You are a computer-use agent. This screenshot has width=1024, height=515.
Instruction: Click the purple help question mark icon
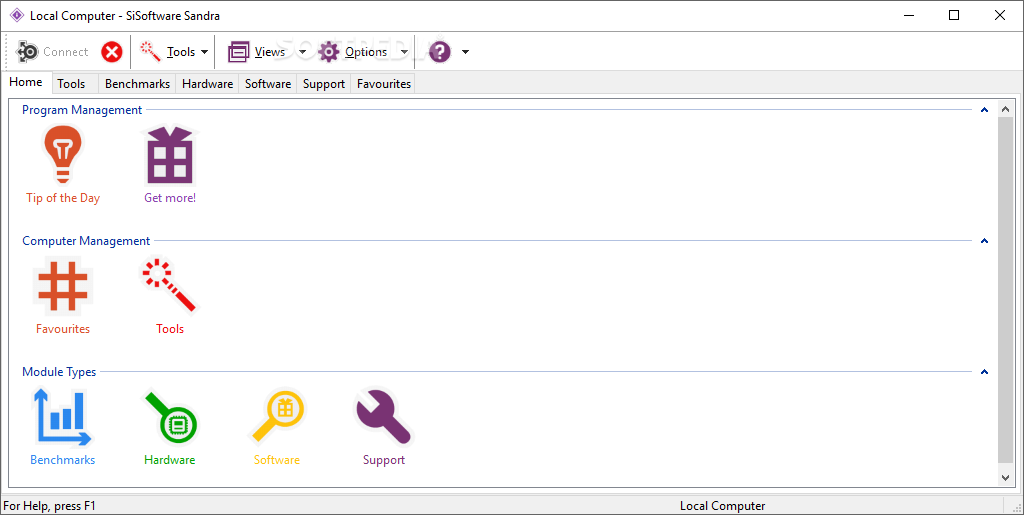[440, 52]
